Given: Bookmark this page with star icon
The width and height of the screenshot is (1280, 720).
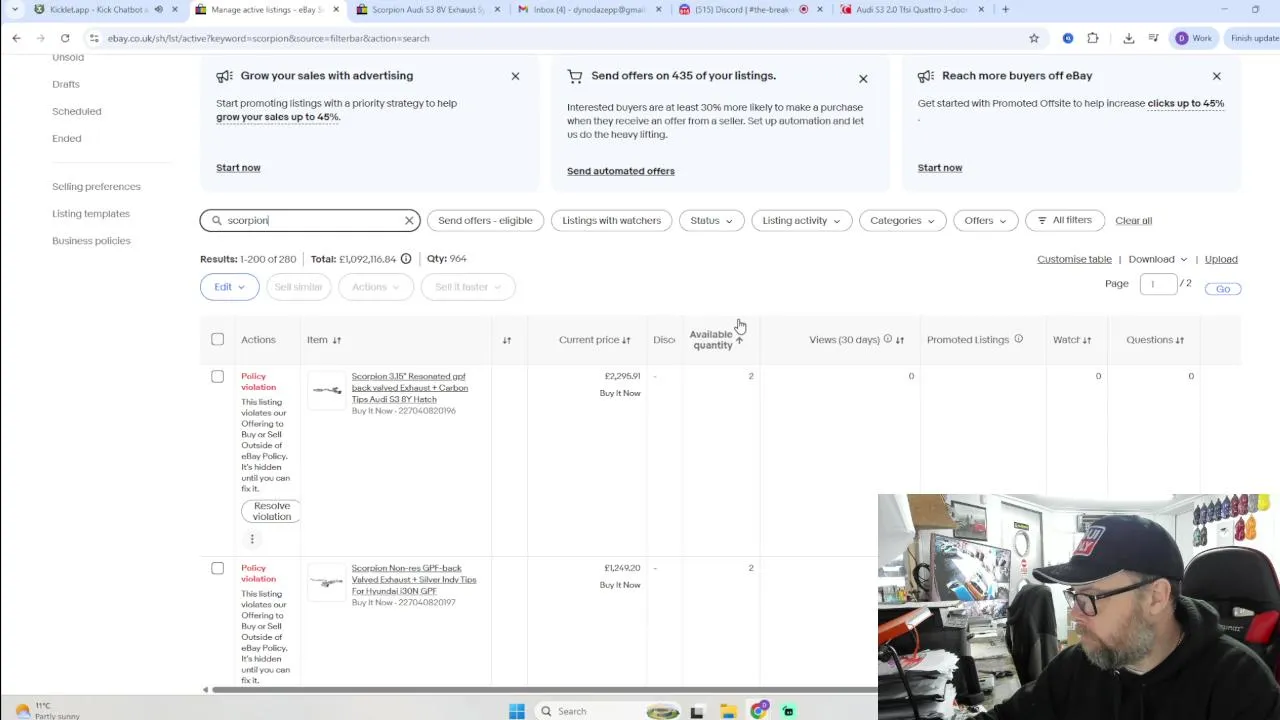Looking at the screenshot, I should click(x=1034, y=38).
